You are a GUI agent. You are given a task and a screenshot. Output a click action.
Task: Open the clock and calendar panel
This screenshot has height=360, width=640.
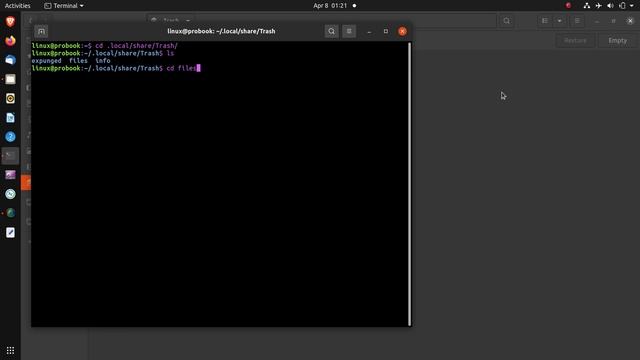pos(330,6)
